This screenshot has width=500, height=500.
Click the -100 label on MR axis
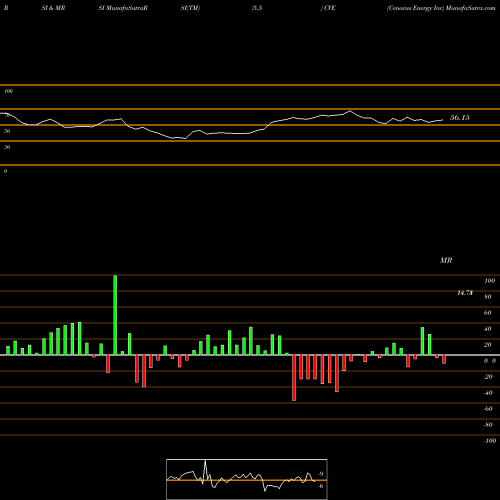(490, 441)
